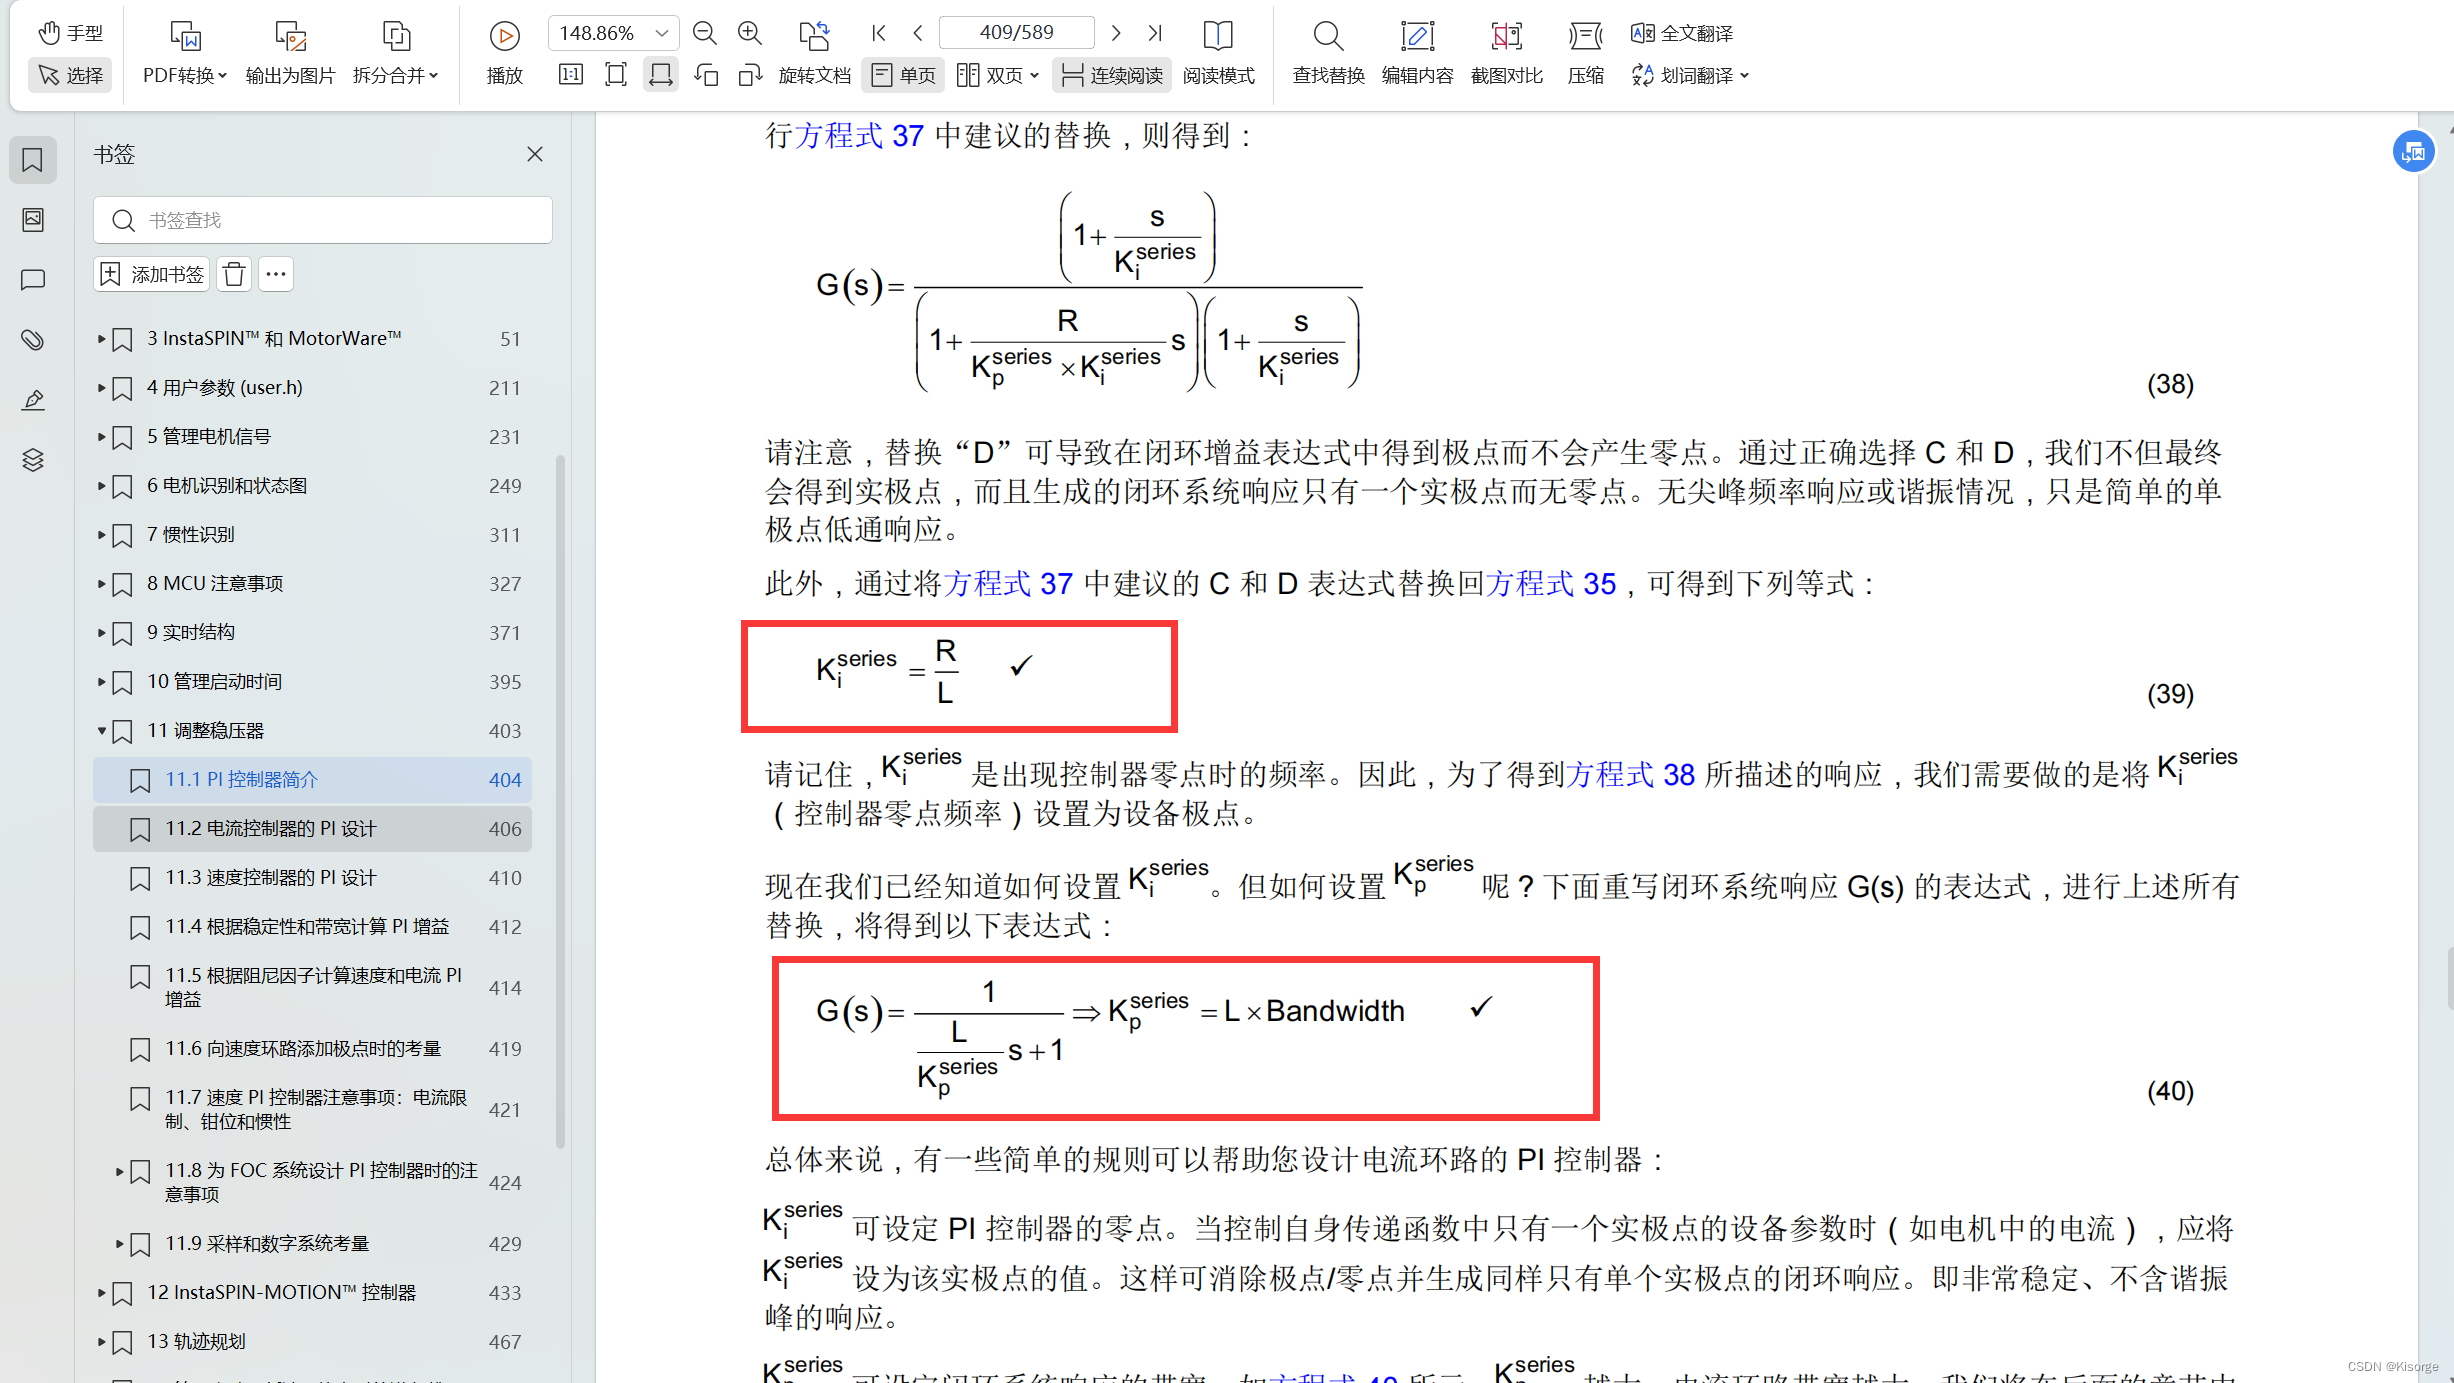Click the 方程式 38 hyperlink
This screenshot has height=1383, width=2454.
click(x=1630, y=773)
